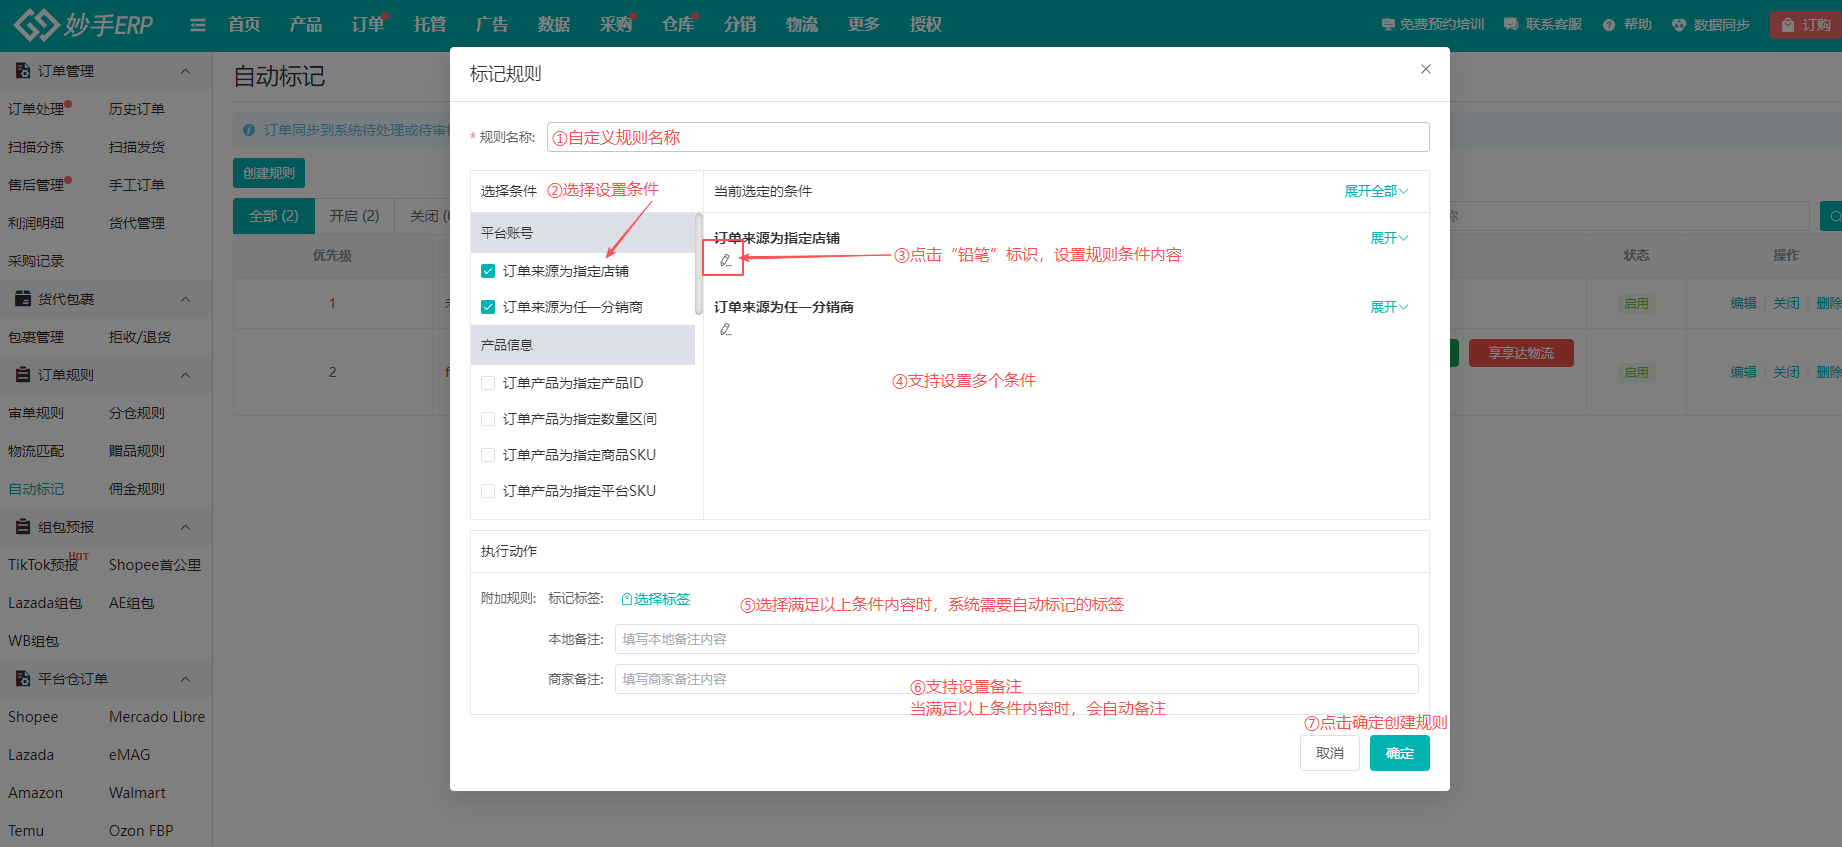Check 订单产品为指定产品ID checkbox
Image resolution: width=1842 pixels, height=847 pixels.
coord(488,383)
